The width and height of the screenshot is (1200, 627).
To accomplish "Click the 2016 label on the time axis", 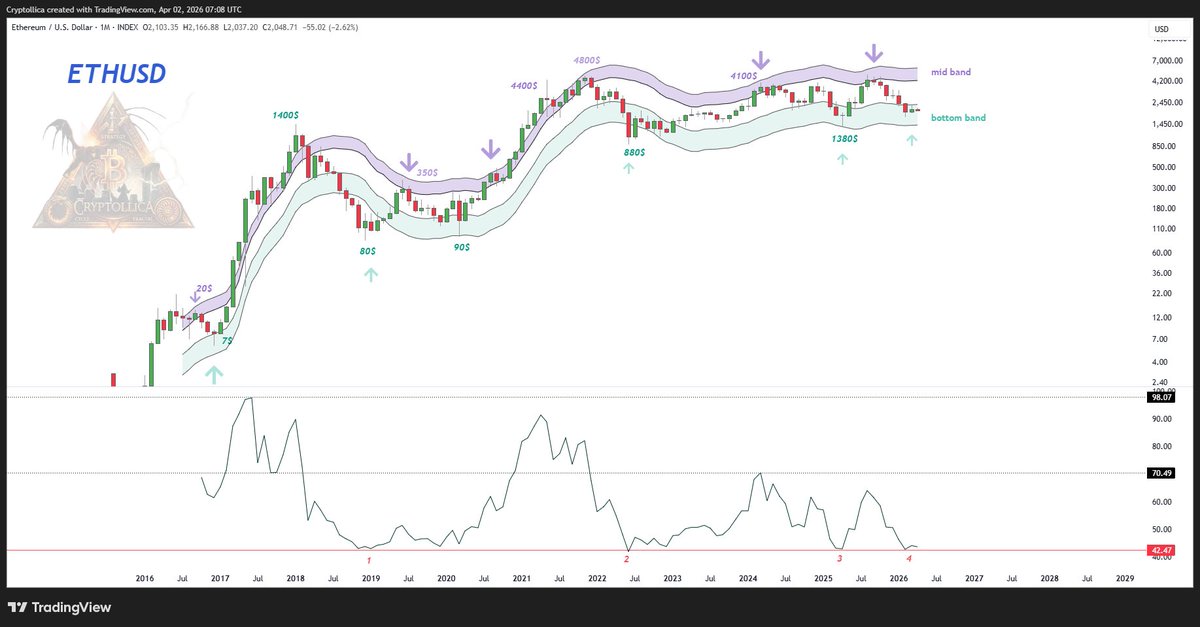I will 145,579.
